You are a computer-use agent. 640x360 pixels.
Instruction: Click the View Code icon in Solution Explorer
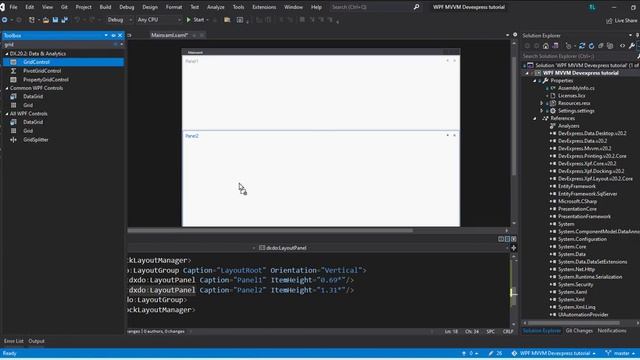(x=622, y=46)
